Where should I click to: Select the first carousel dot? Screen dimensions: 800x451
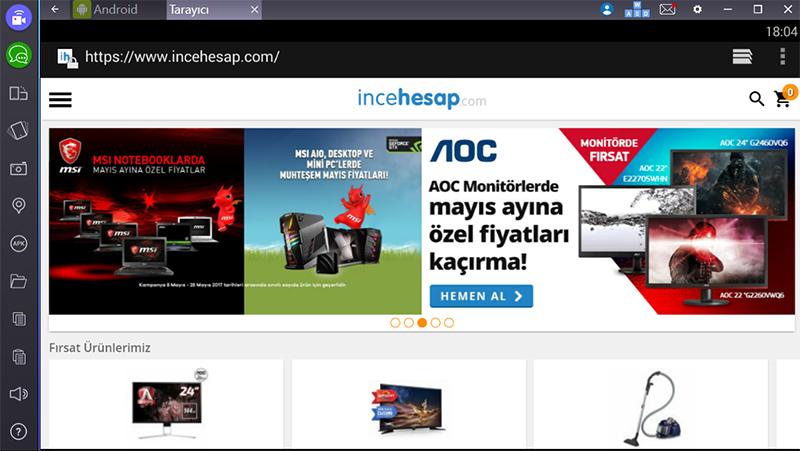point(395,322)
